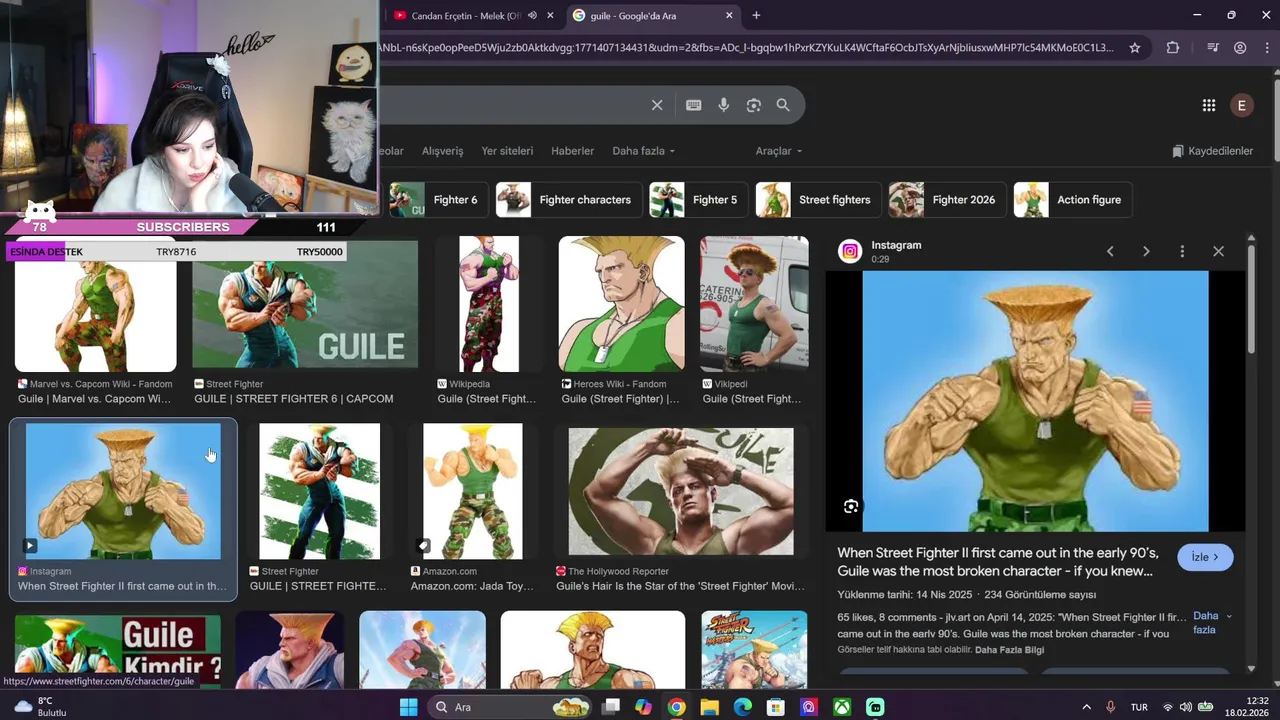
Task: Expand the Araçlar dropdown
Action: 779,151
